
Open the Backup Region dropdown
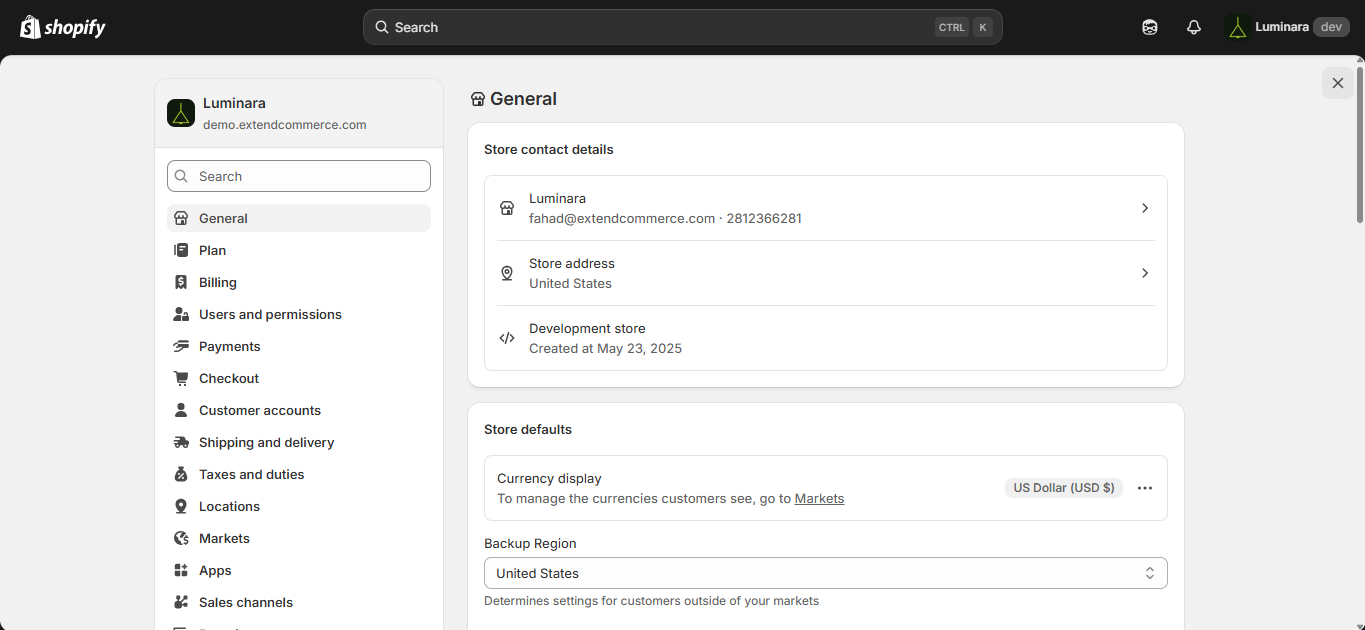coord(826,573)
